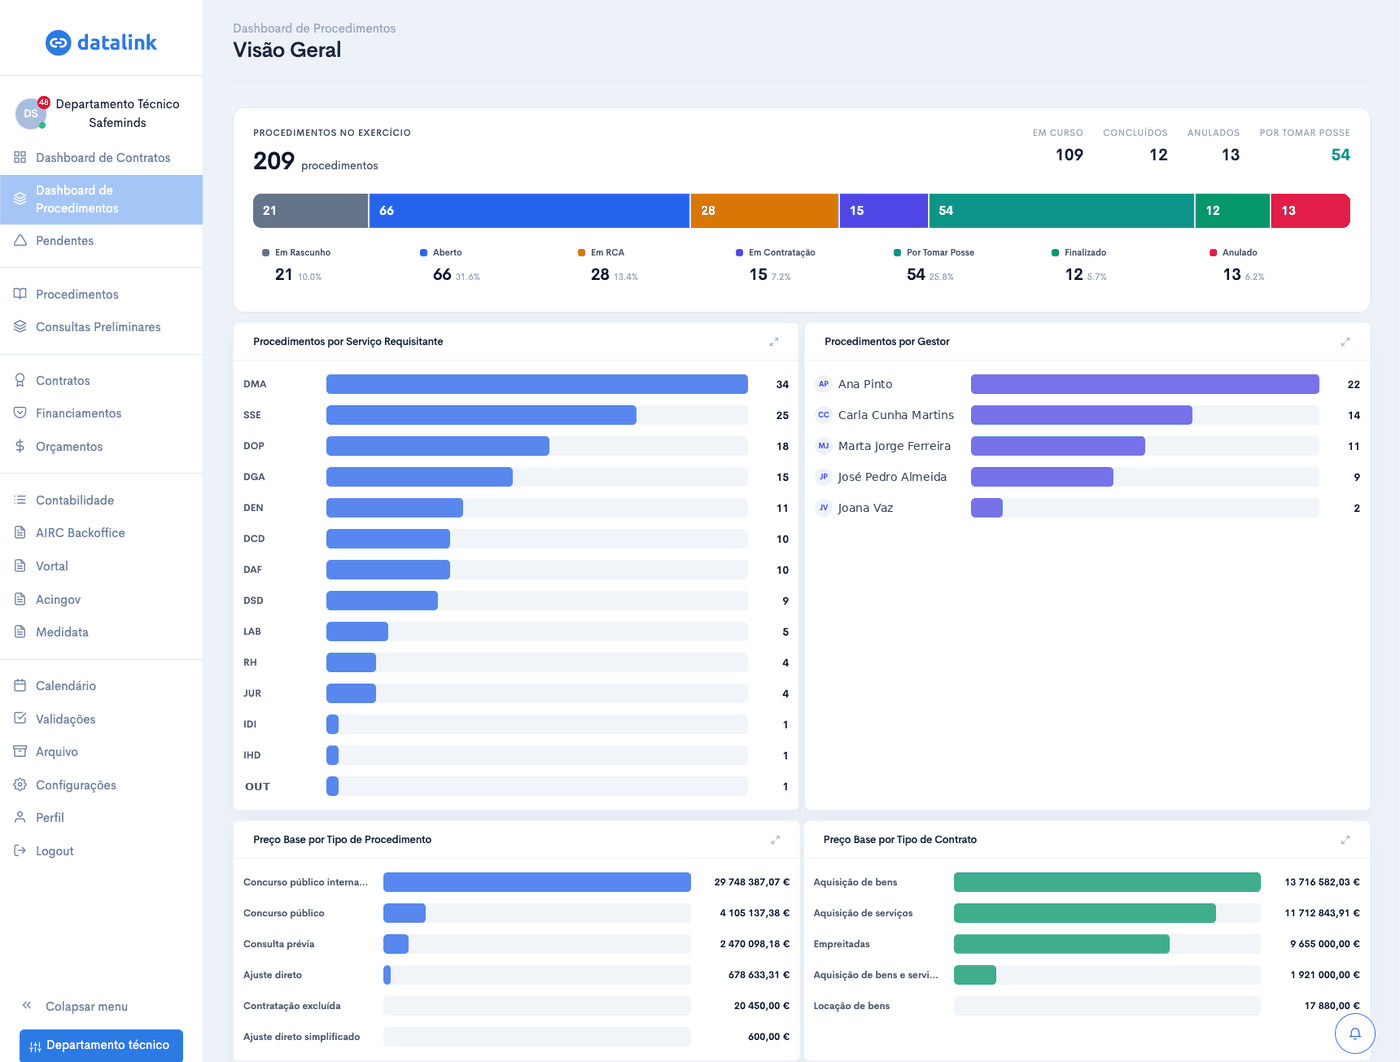Click the Validações check-square icon
This screenshot has width=1400, height=1062.
click(x=20, y=718)
